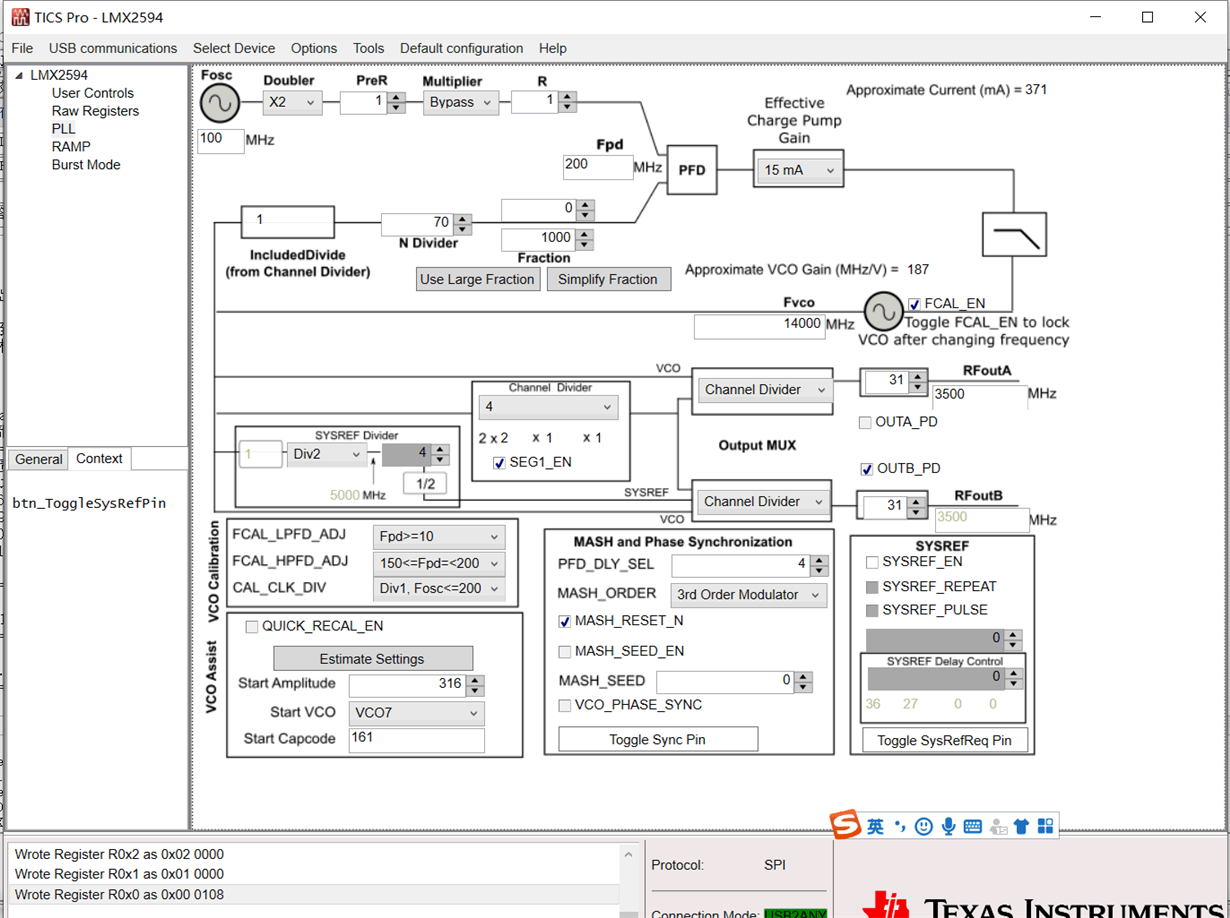This screenshot has height=918, width=1230.
Task: Select Raw Registers in the tree
Action: 95,111
